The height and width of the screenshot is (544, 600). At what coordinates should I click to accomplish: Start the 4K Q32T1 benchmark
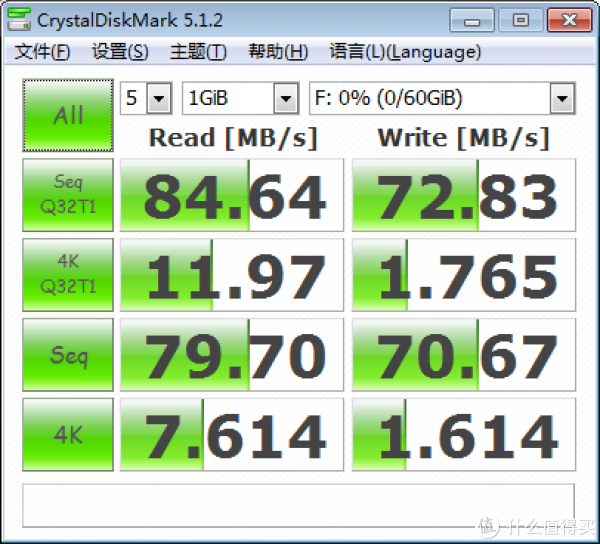pyautogui.click(x=68, y=275)
